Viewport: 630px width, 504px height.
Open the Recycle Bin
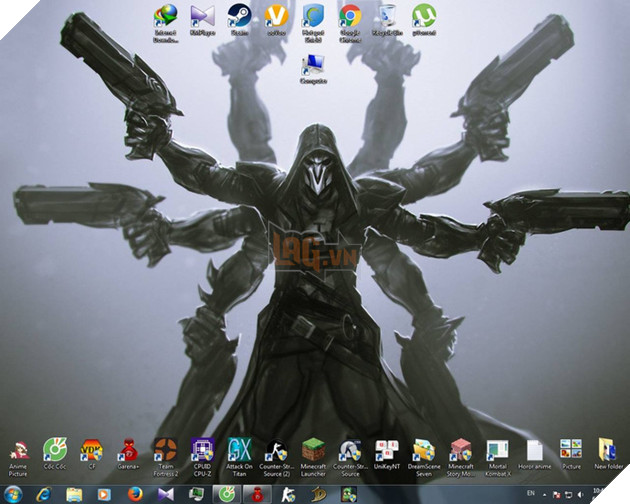pos(387,19)
